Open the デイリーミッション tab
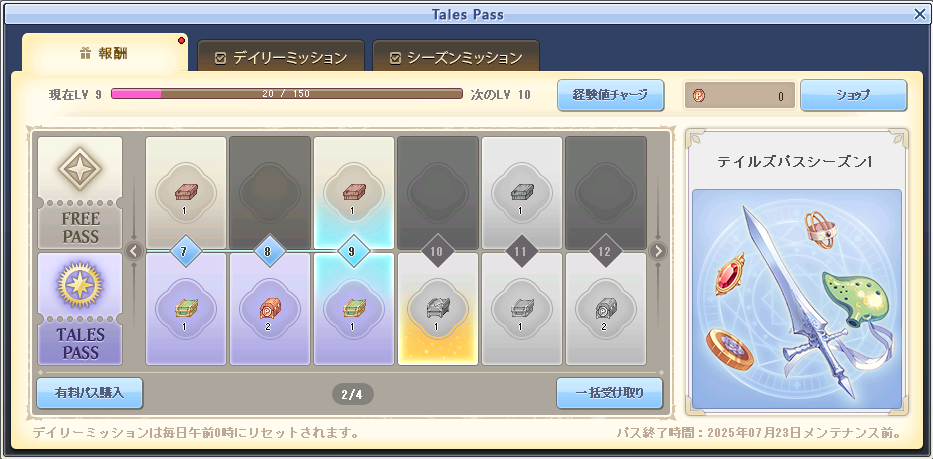 coord(281,57)
